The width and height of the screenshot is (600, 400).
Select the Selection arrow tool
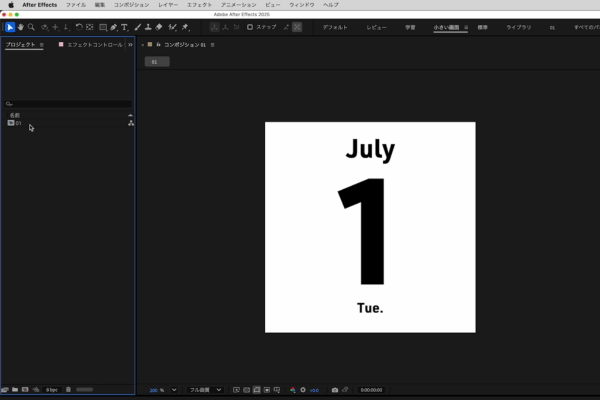coord(10,27)
